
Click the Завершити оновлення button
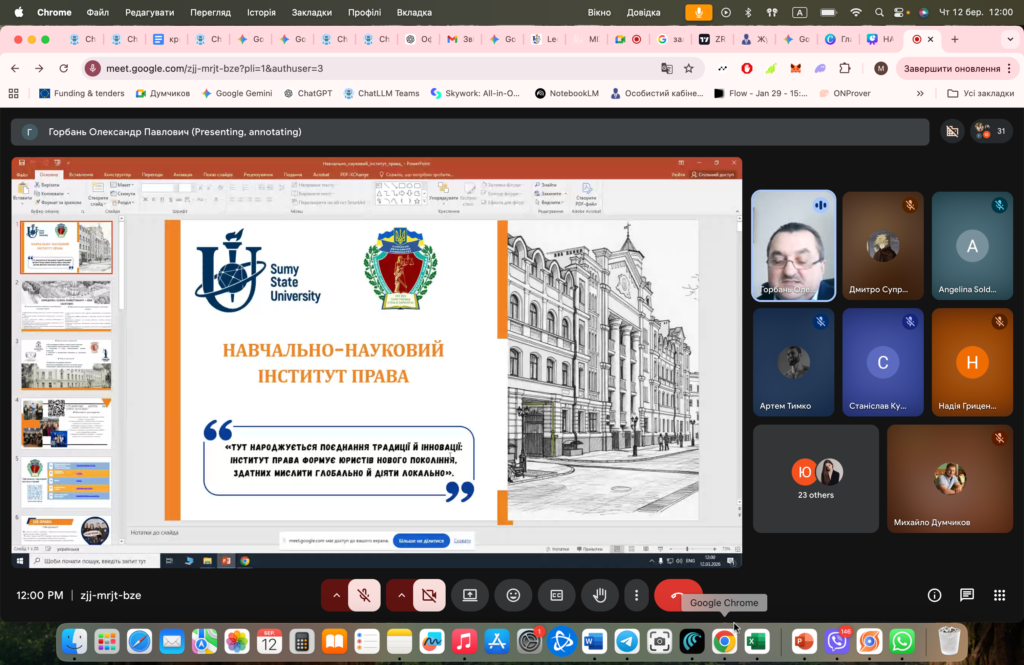tap(950, 68)
